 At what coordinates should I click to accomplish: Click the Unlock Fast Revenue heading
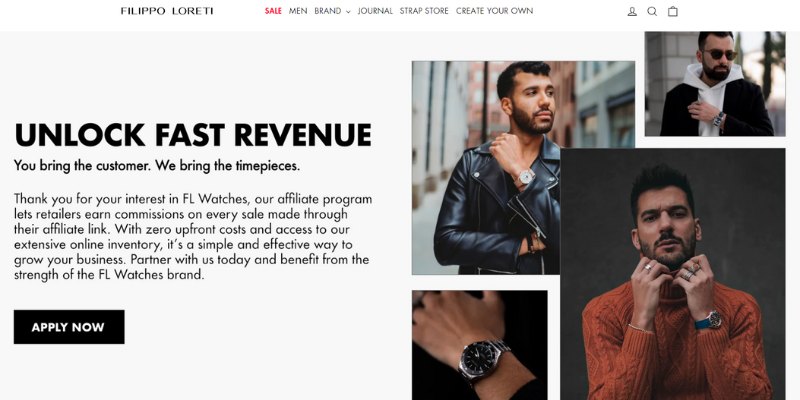(193, 135)
